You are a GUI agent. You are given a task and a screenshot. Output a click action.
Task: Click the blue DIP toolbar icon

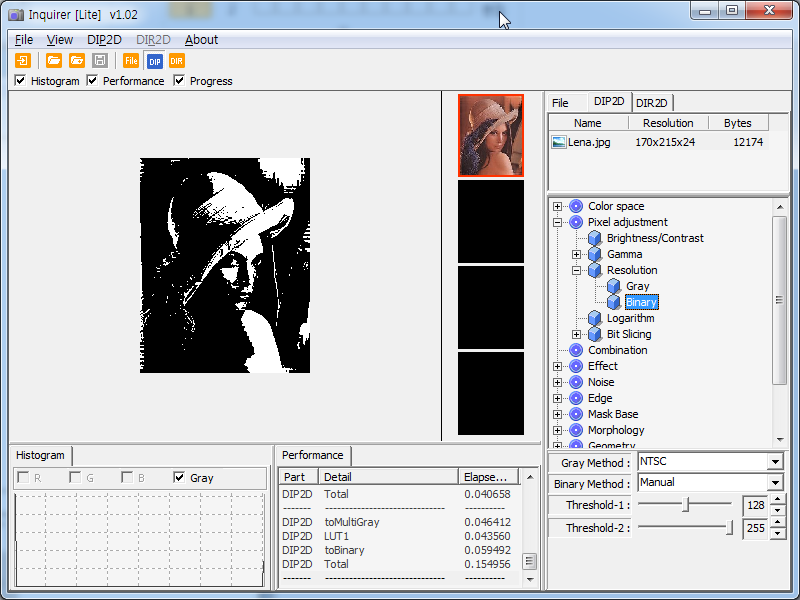click(154, 61)
